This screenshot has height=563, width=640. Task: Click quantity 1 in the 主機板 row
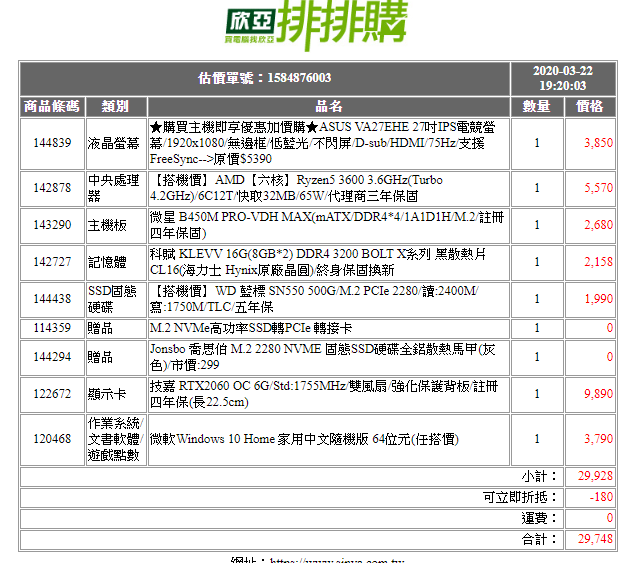537,225
